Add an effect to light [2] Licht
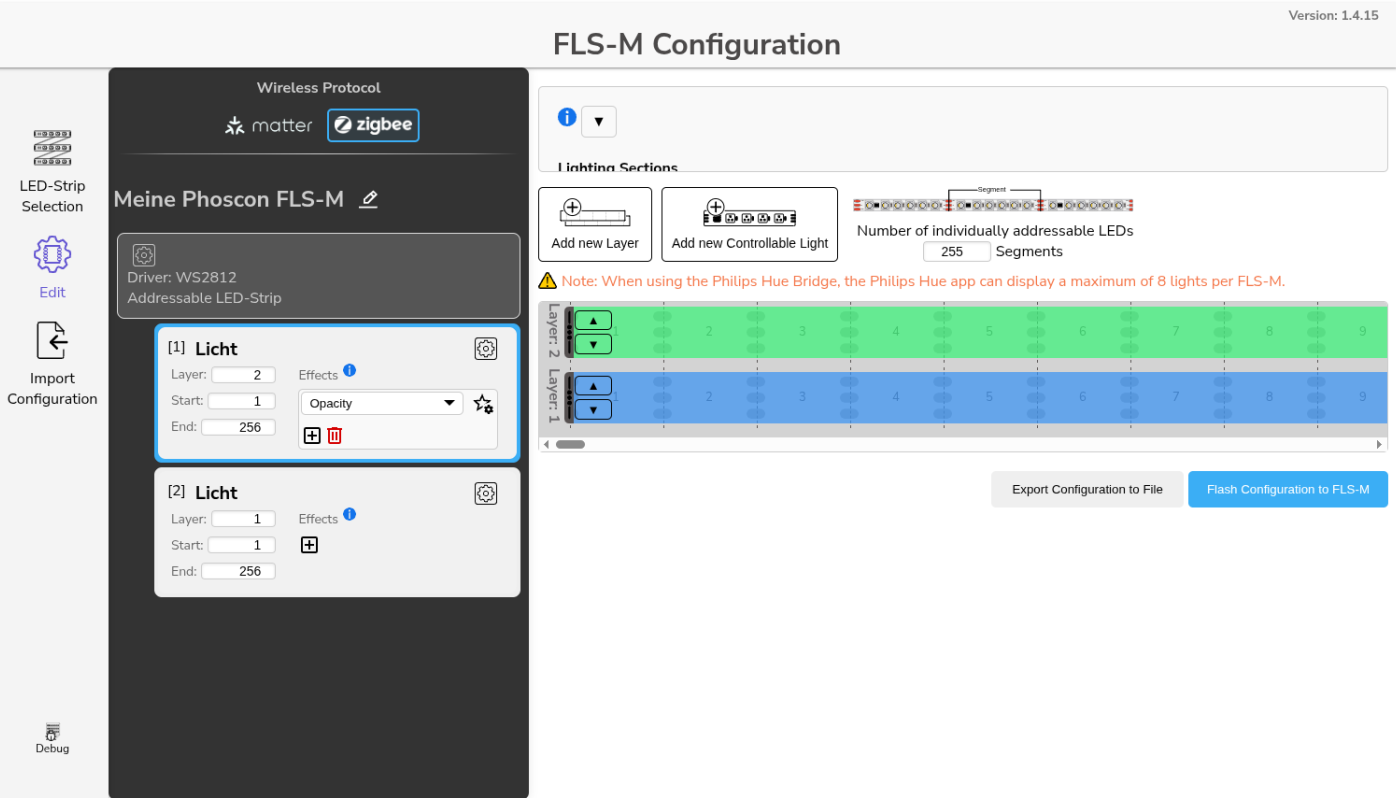Viewport: 1396px width, 798px height. pyautogui.click(x=310, y=545)
